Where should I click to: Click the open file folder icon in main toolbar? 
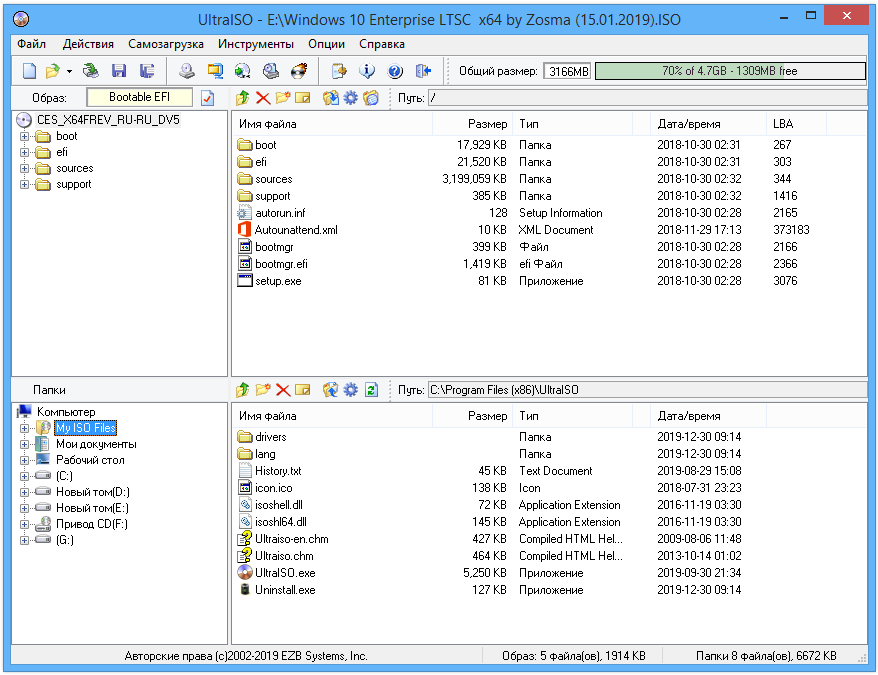[53, 71]
